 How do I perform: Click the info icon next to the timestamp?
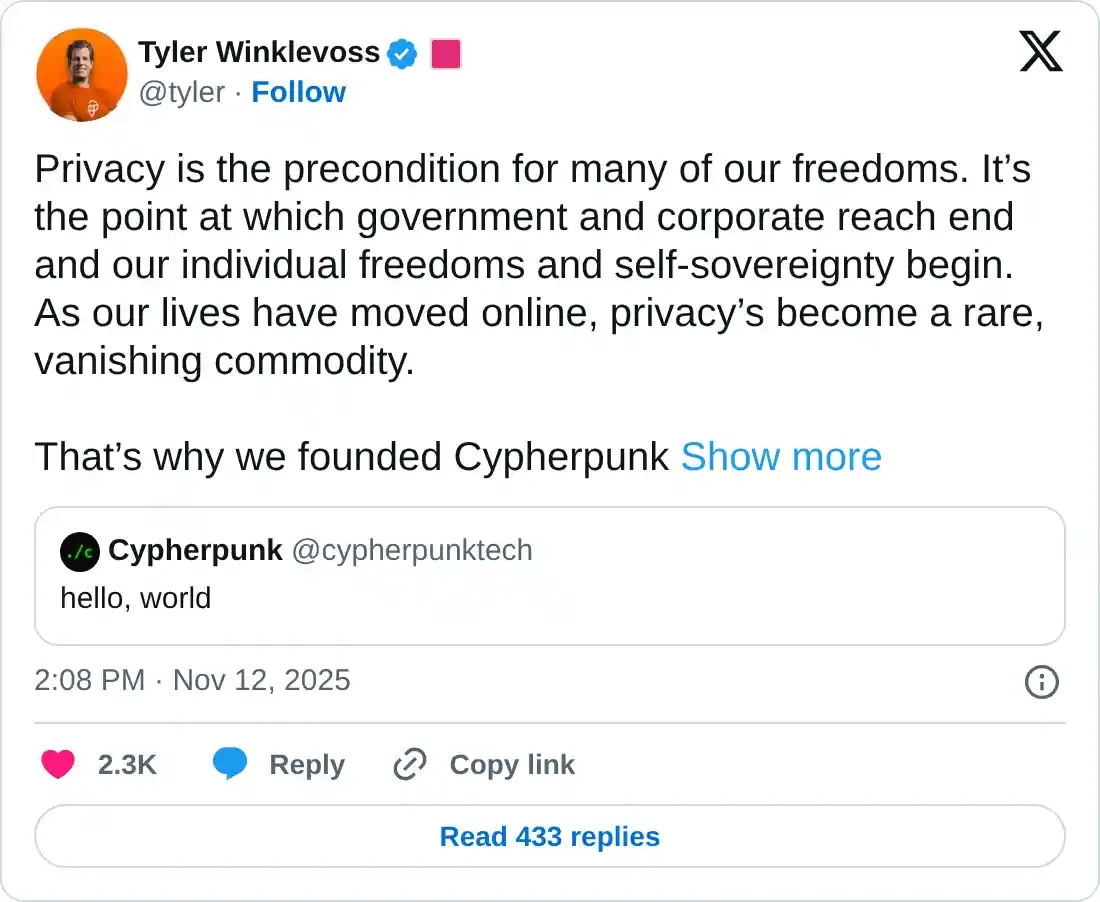coord(1041,682)
